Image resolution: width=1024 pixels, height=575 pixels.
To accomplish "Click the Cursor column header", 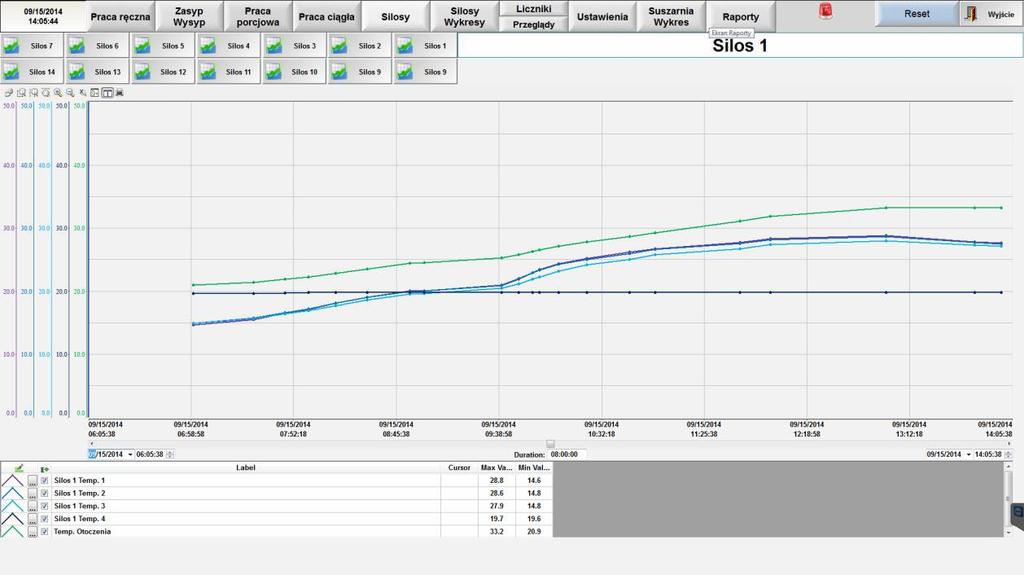I will (x=459, y=468).
